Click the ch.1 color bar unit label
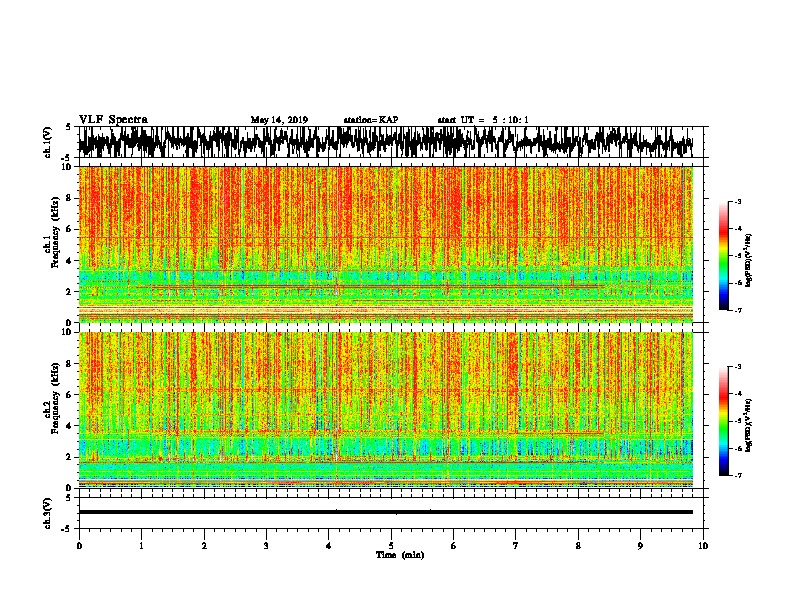 coord(749,261)
